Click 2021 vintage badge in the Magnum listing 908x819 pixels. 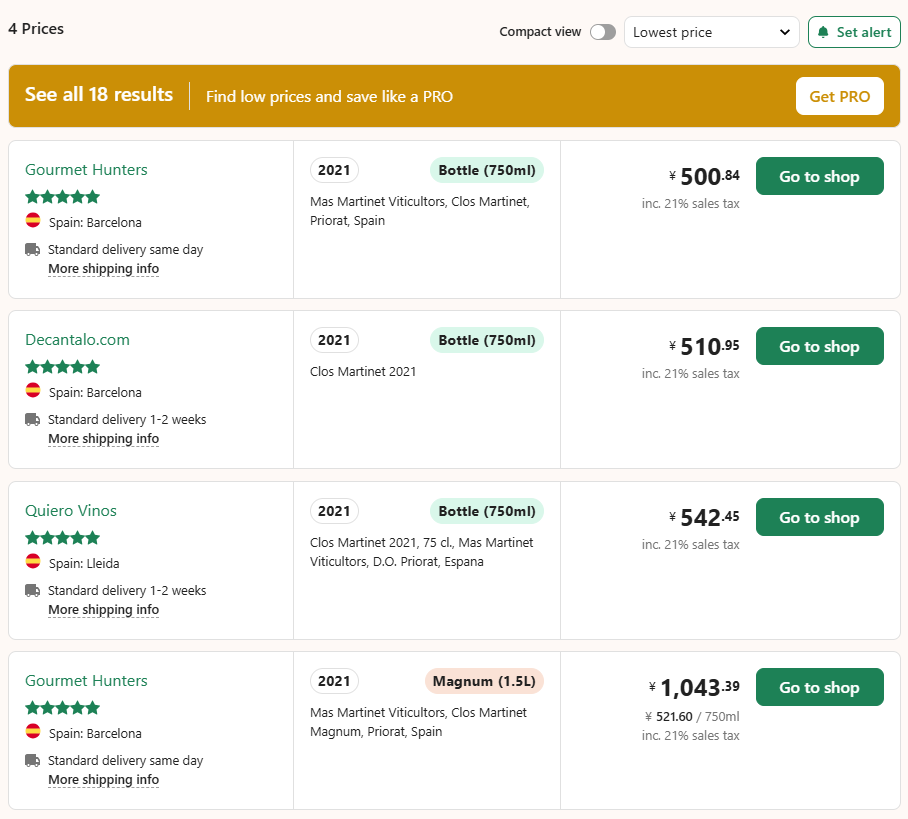pyautogui.click(x=334, y=681)
